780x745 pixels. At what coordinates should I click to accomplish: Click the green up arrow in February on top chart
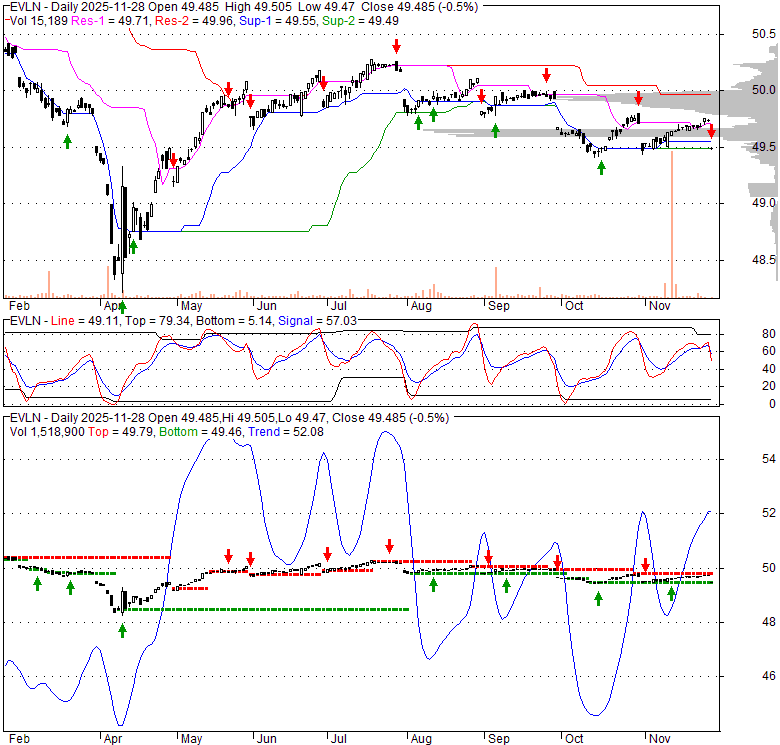point(67,141)
